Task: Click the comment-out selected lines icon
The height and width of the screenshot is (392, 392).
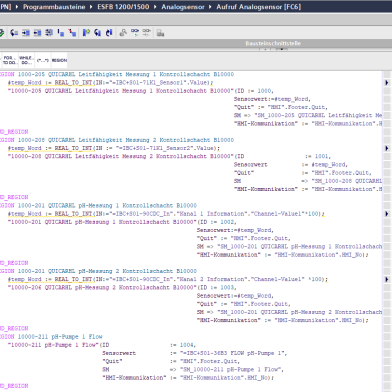Action: (61, 33)
